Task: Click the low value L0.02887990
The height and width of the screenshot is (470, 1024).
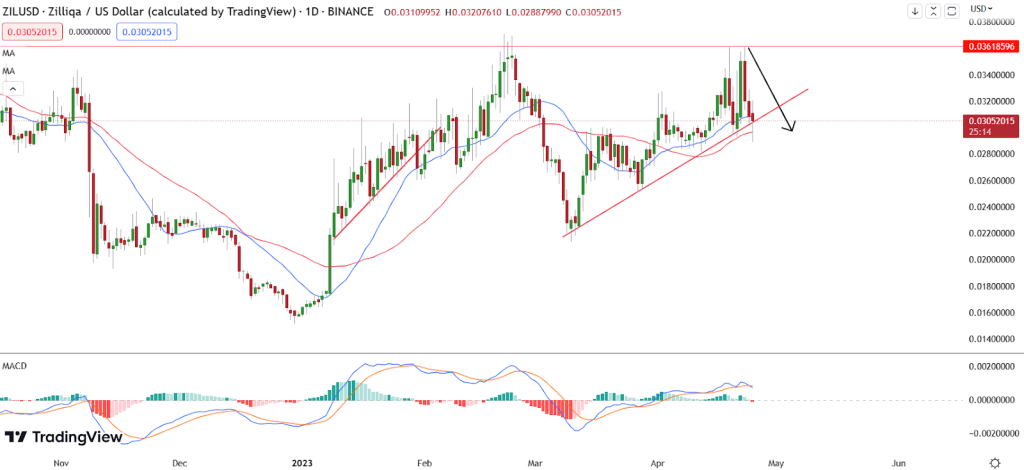Action: pyautogui.click(x=532, y=12)
